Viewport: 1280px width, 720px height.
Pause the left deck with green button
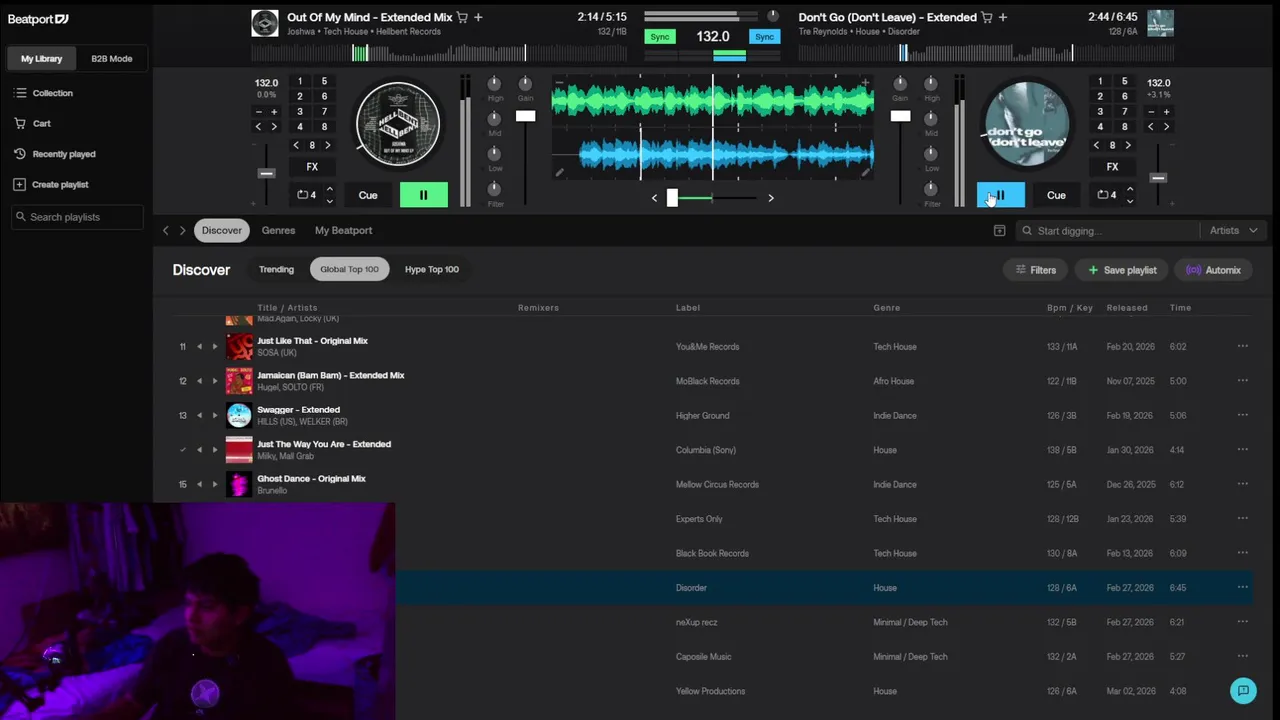point(423,195)
